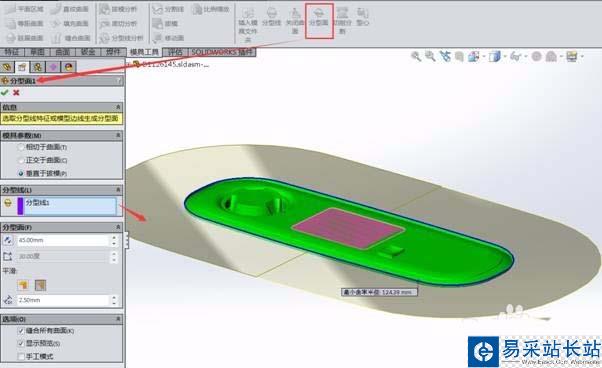Image resolution: width=602 pixels, height=368 pixels.
Task: Open DisplayManager tab icon
Action: tap(68, 67)
